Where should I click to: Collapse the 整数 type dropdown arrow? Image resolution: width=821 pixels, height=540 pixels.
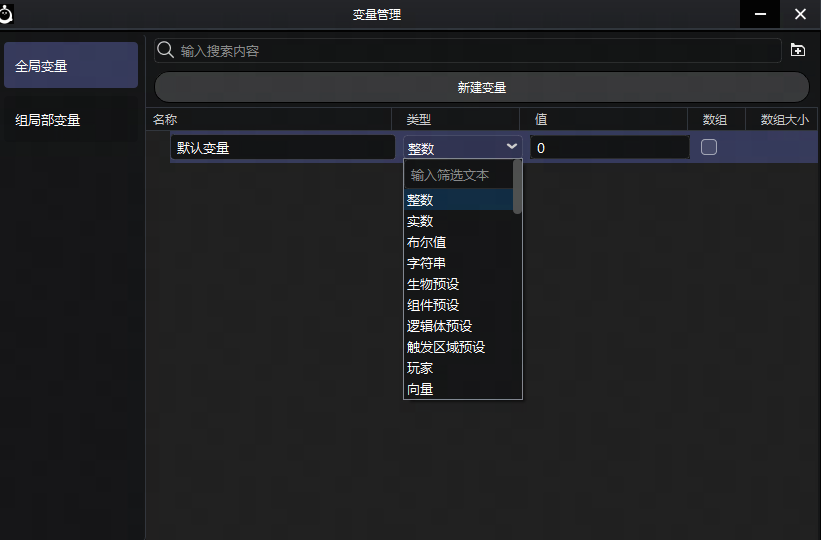[511, 147]
